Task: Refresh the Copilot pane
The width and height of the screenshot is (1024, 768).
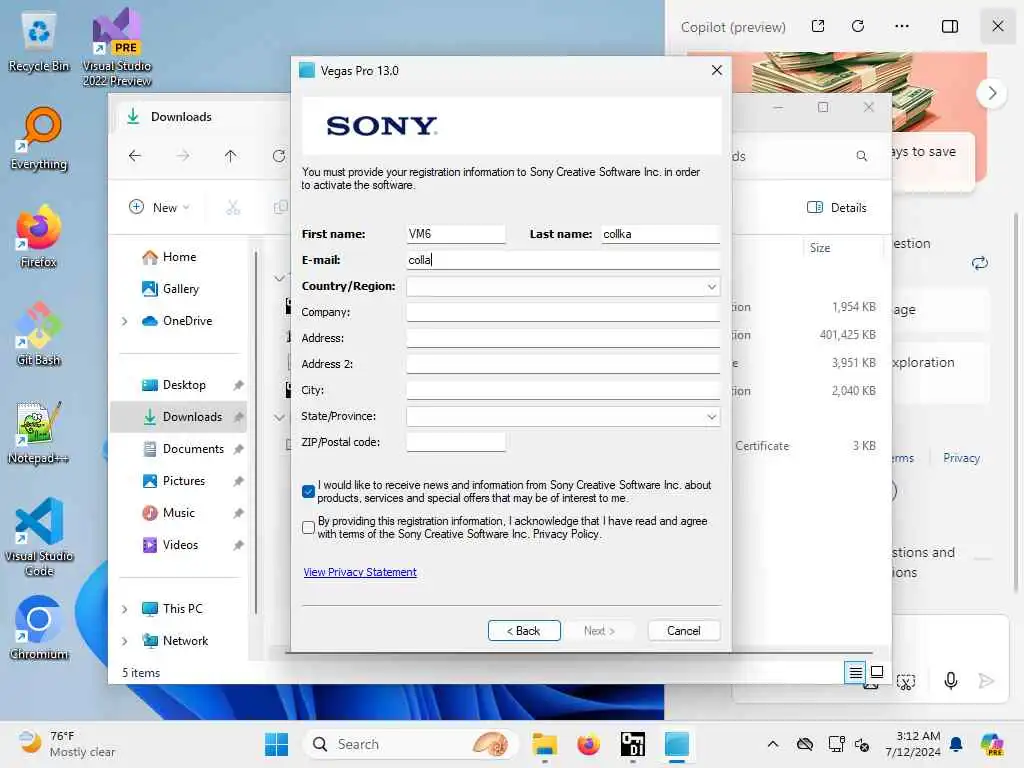Action: 858,26
